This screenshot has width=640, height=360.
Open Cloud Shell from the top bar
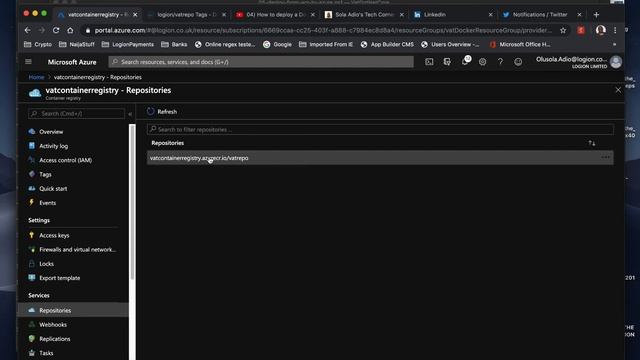click(429, 62)
